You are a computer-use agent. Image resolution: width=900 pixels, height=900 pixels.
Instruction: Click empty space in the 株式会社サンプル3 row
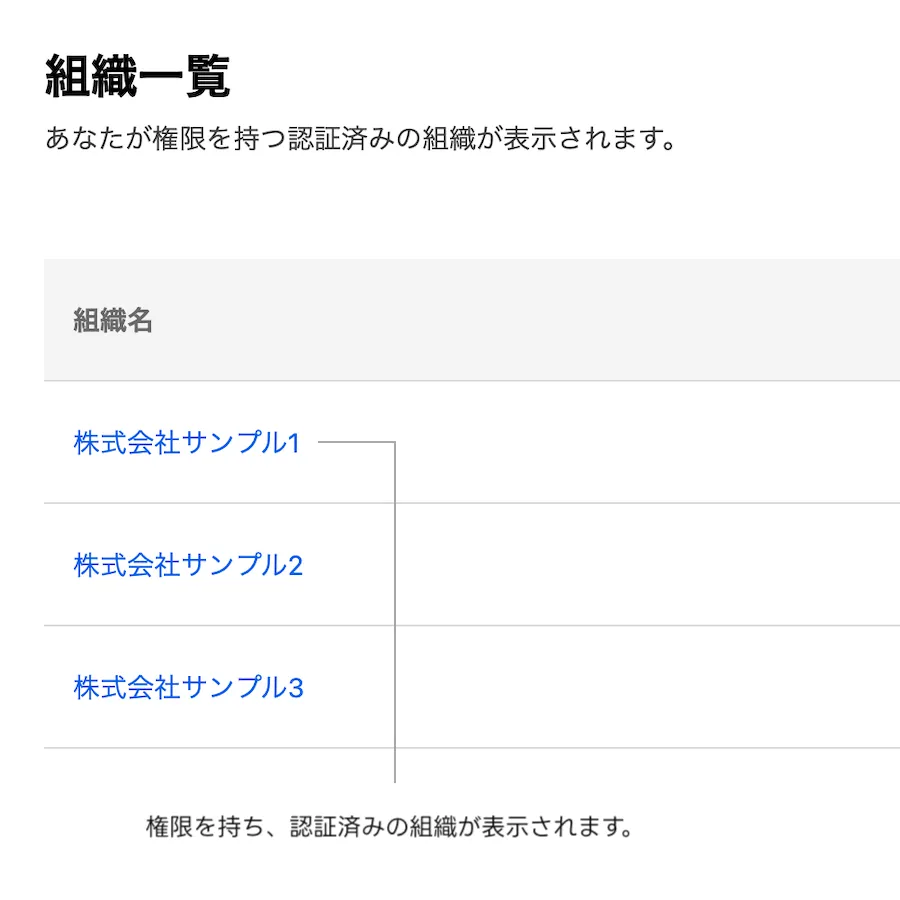click(650, 688)
